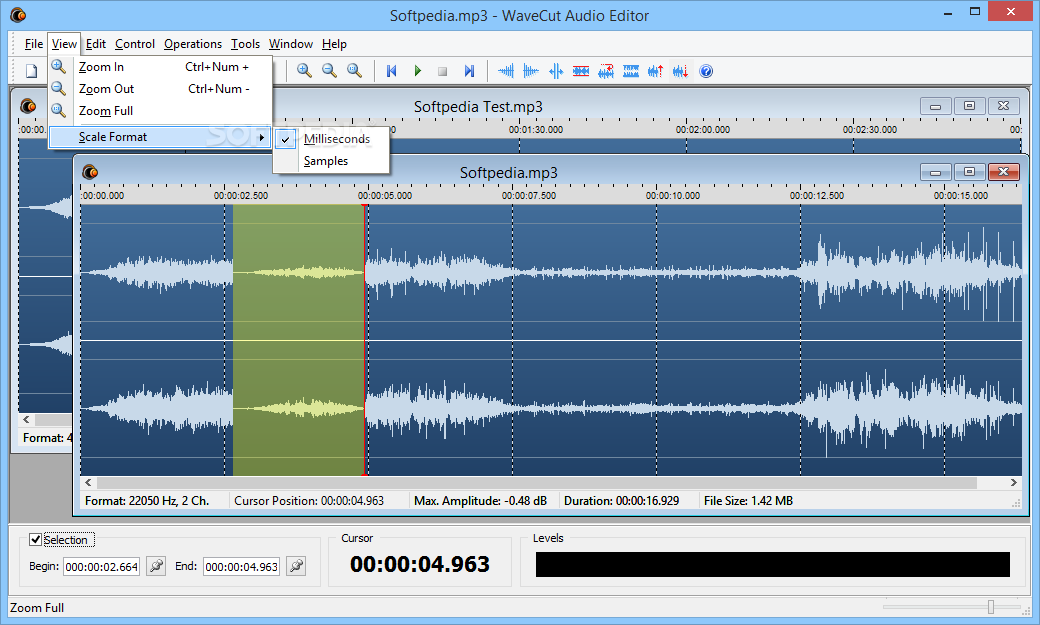Screen dimensions: 1040x625
Task: Click the flat-top waveform toolbar icon
Action: click(631, 71)
